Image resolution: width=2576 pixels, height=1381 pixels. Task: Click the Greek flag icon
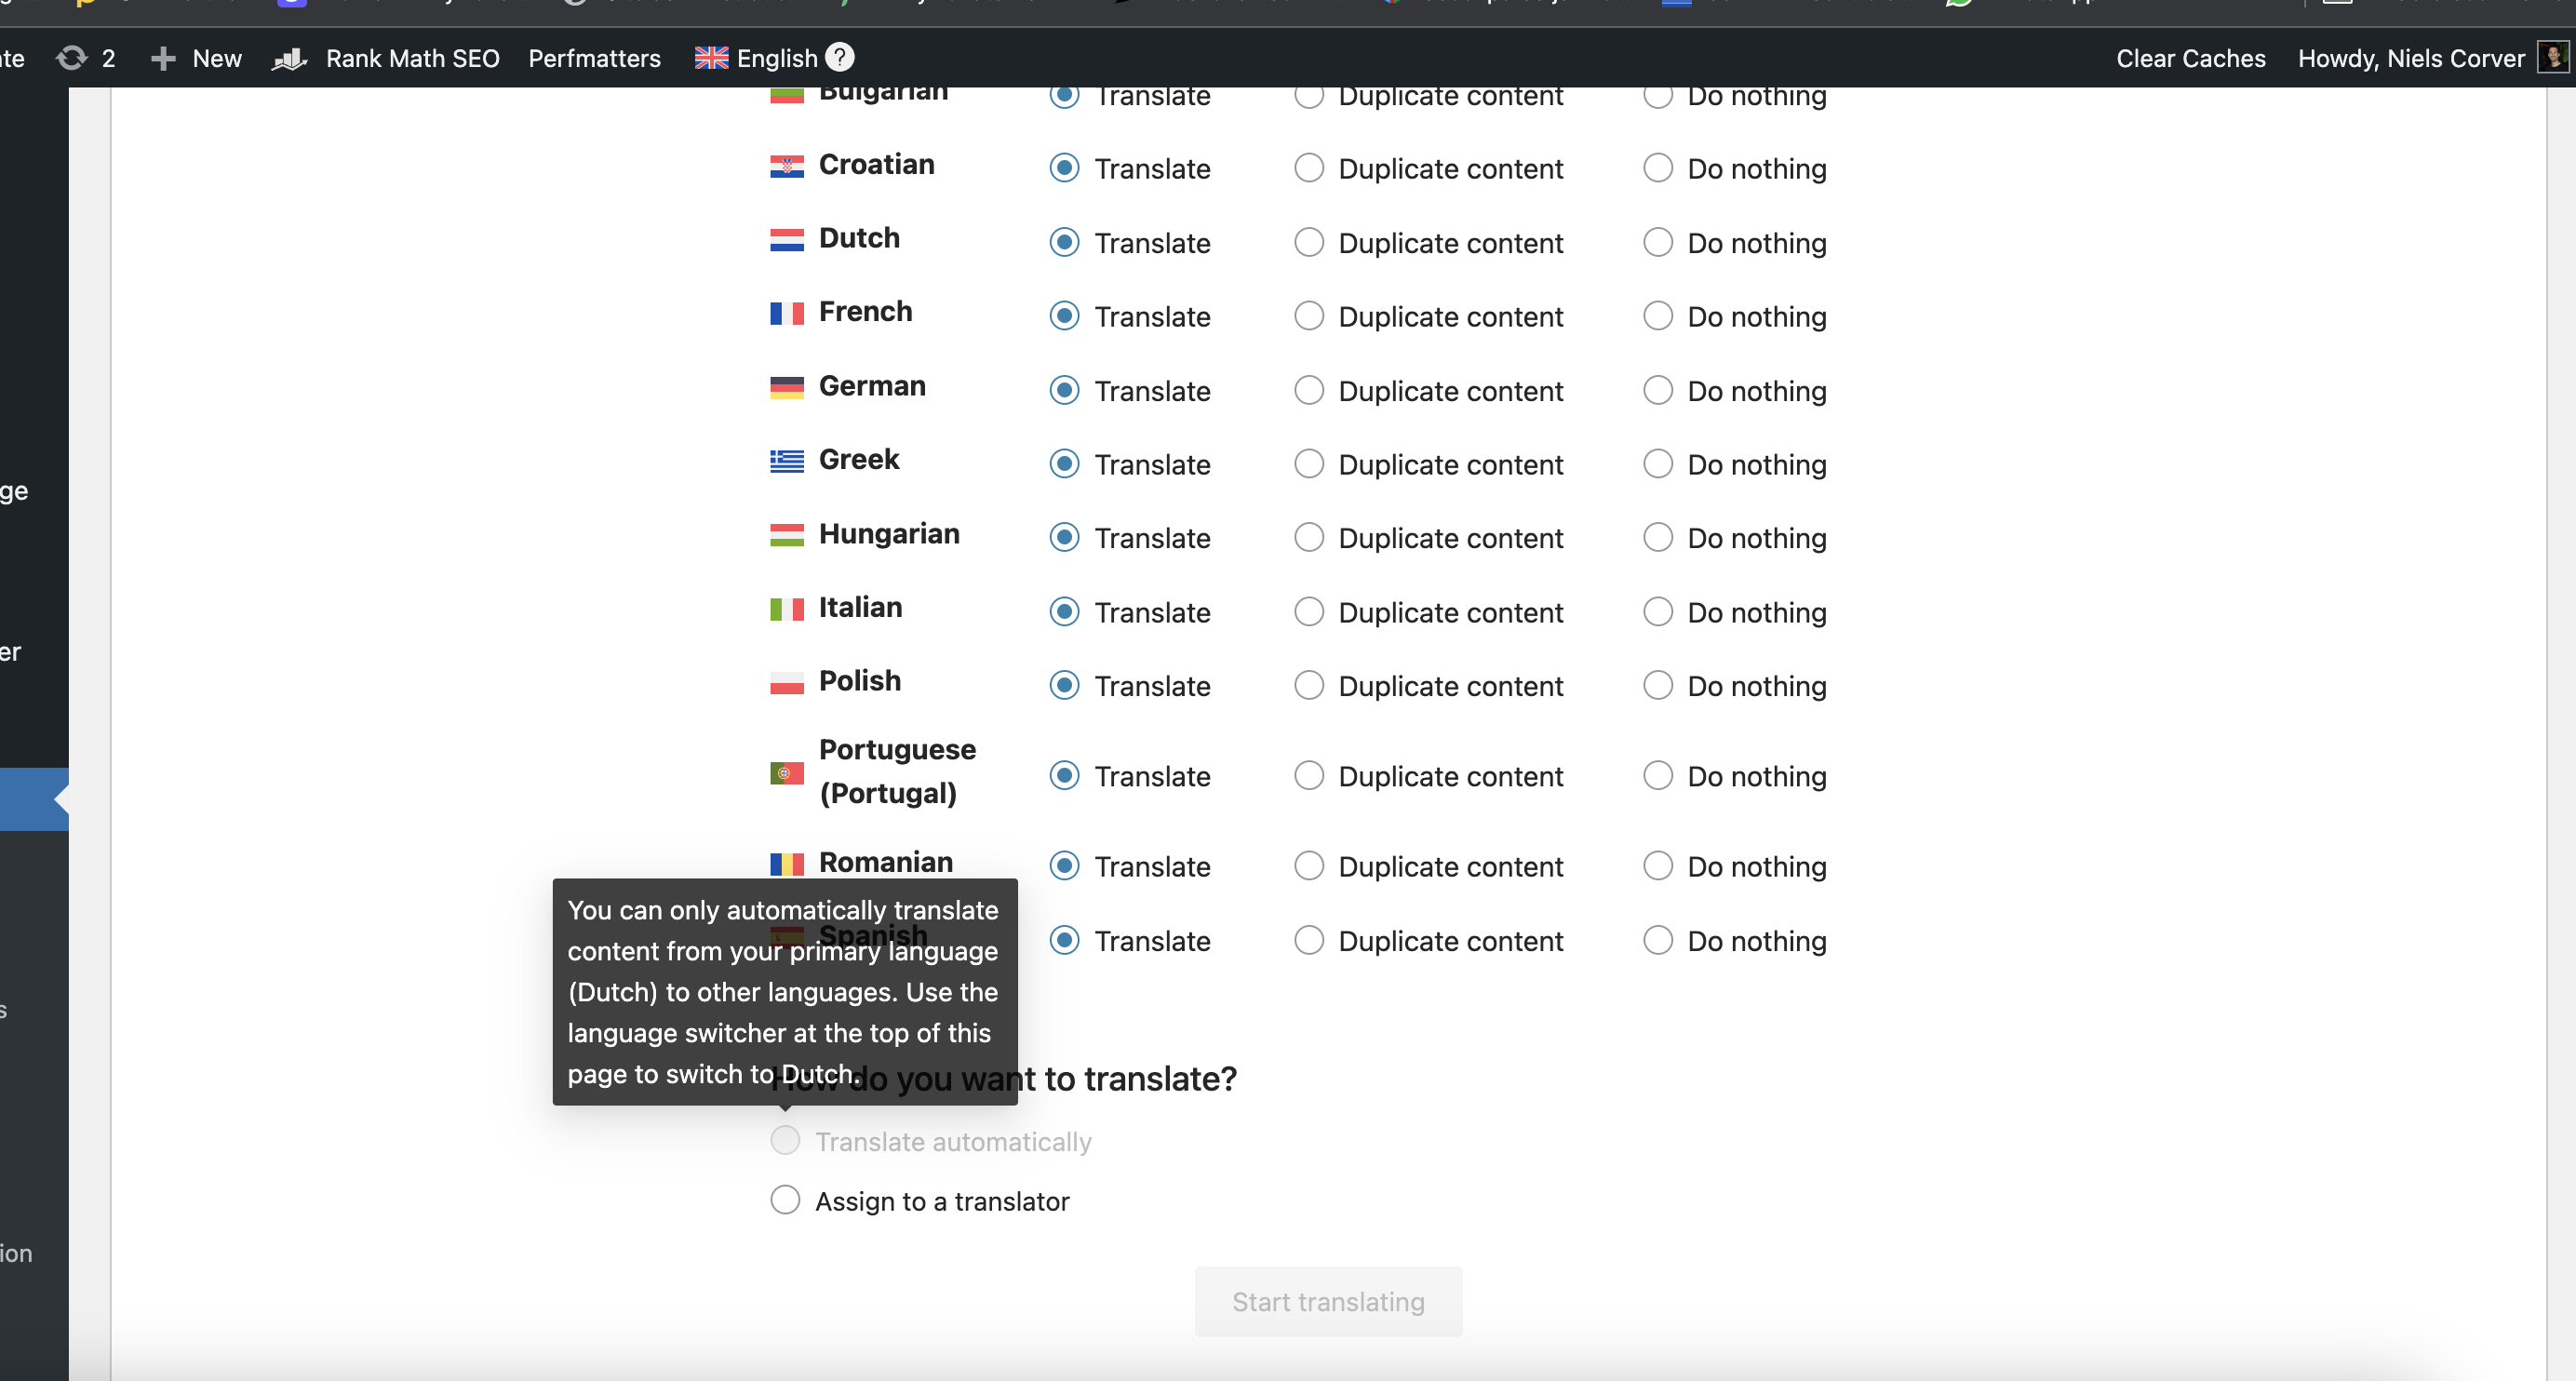coord(787,461)
